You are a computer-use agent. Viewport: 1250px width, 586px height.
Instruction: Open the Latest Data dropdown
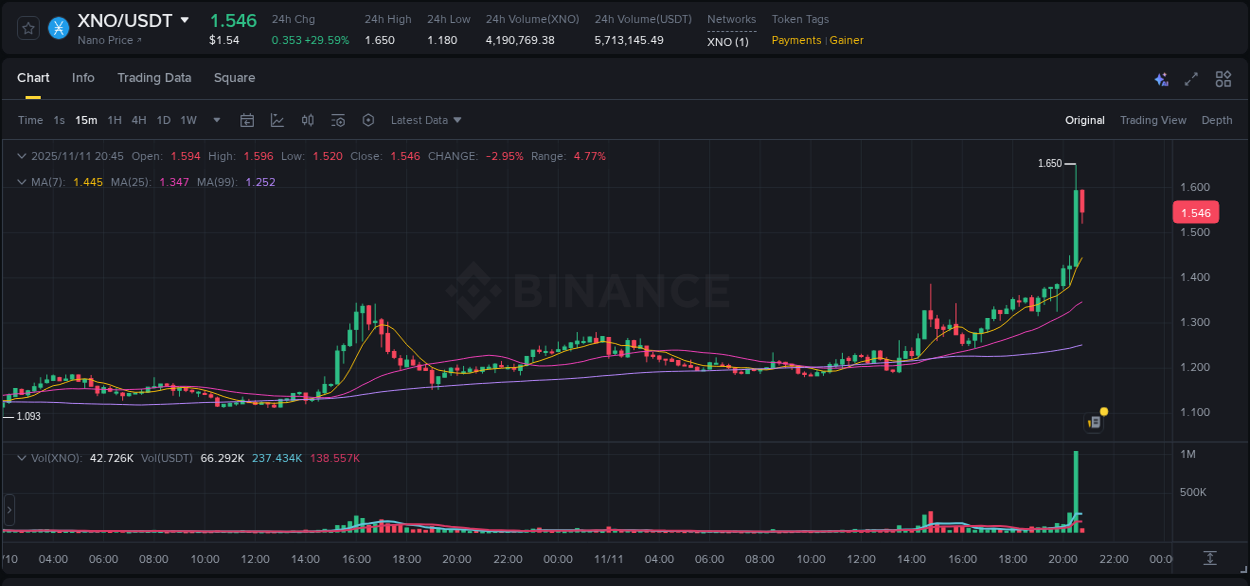pos(424,119)
